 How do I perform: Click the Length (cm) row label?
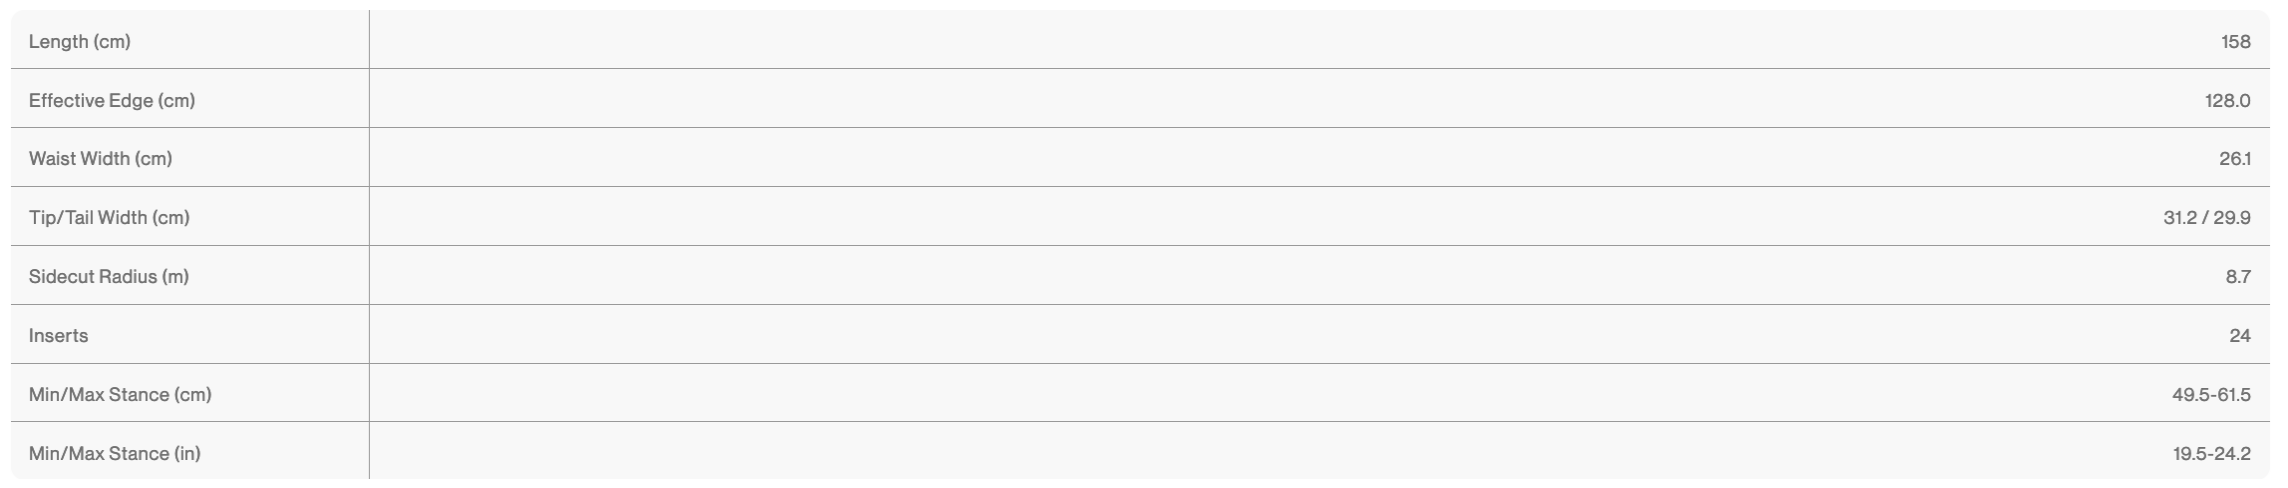pyautogui.click(x=80, y=42)
